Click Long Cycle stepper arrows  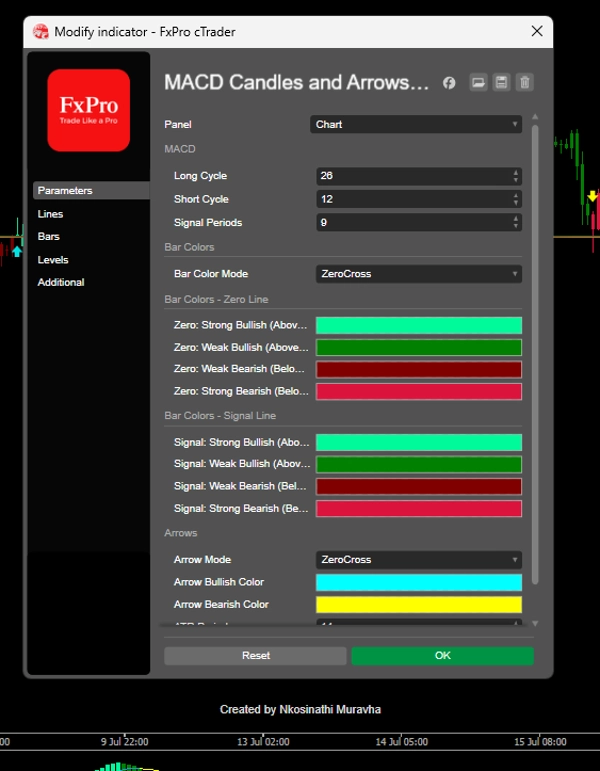point(515,176)
